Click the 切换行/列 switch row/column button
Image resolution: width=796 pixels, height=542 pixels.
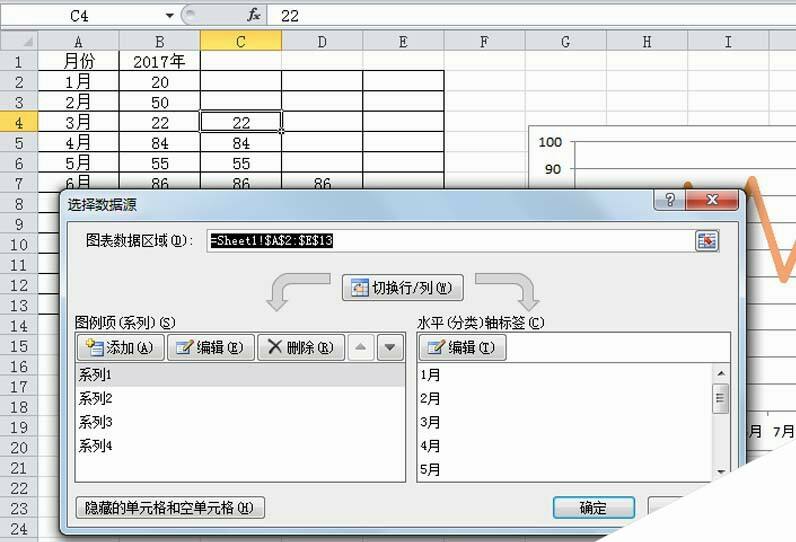[x=403, y=288]
